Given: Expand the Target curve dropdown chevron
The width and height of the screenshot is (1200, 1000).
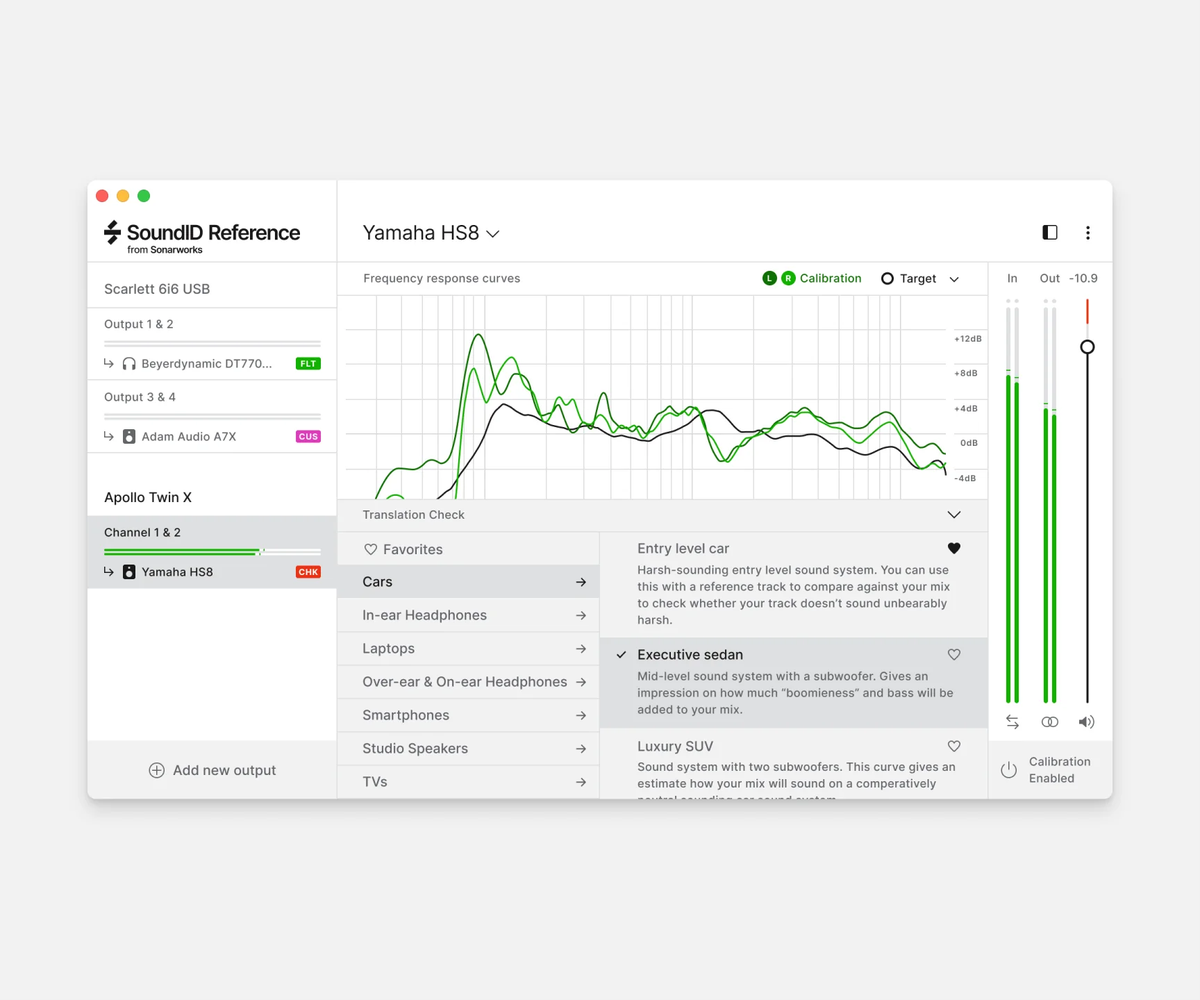Looking at the screenshot, I should point(954,279).
